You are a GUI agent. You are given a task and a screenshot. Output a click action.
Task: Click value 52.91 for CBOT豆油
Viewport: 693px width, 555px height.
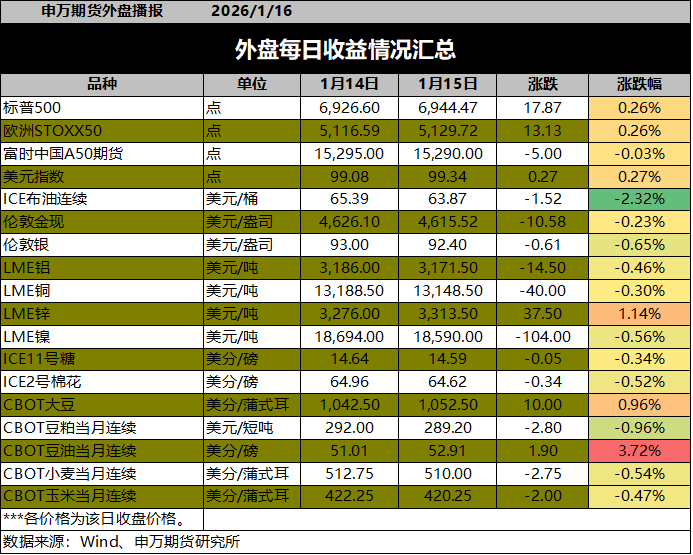[447, 451]
